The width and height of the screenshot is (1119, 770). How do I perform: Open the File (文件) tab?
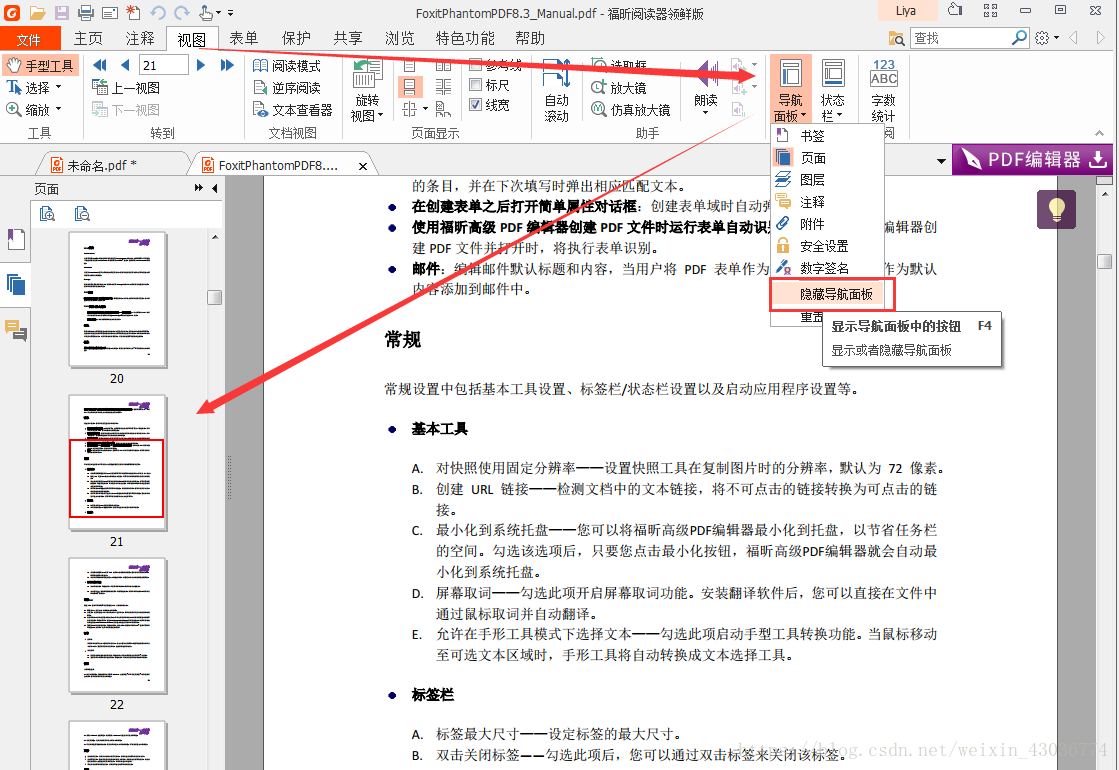tap(29, 39)
